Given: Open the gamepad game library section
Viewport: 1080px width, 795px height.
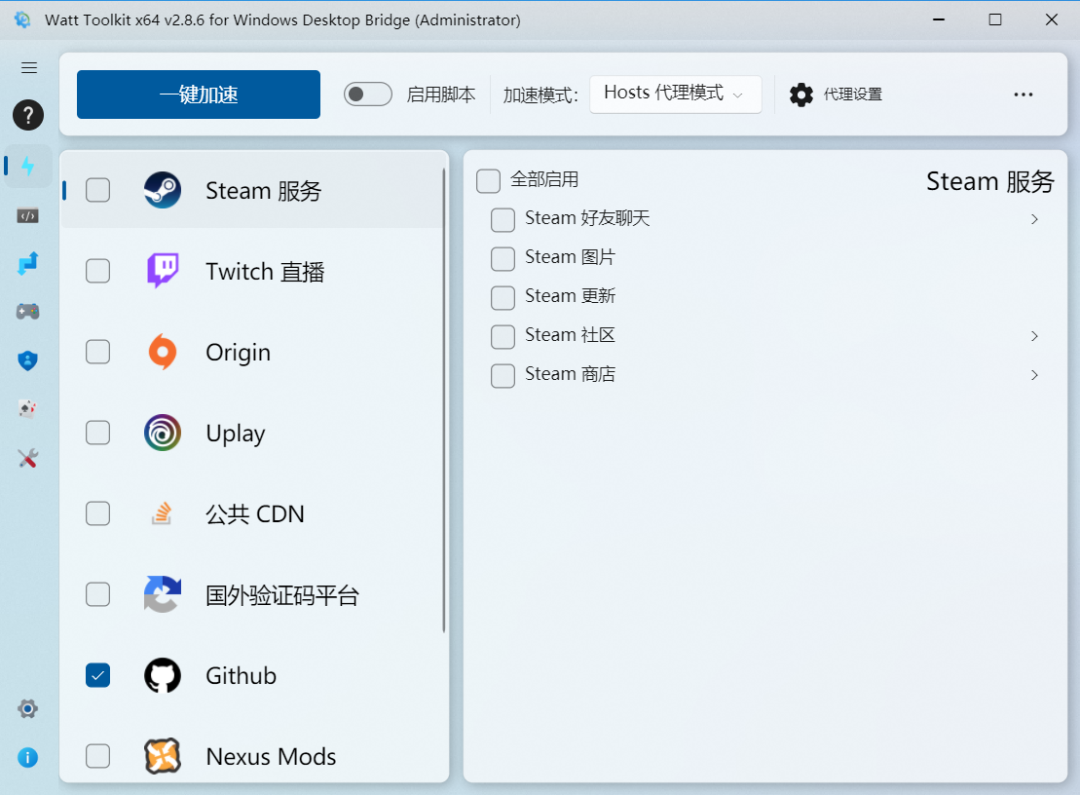Looking at the screenshot, I should pos(28,311).
